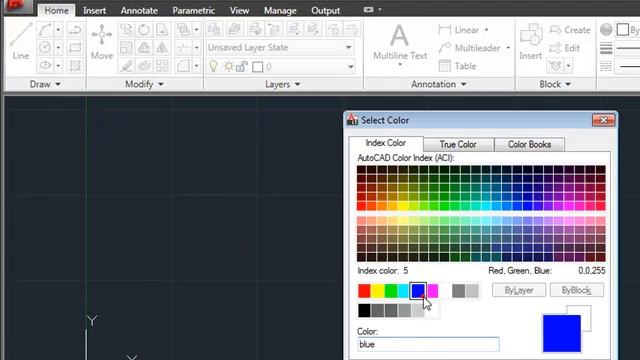Open the Color Books tab
This screenshot has width=640, height=360.
[529, 144]
